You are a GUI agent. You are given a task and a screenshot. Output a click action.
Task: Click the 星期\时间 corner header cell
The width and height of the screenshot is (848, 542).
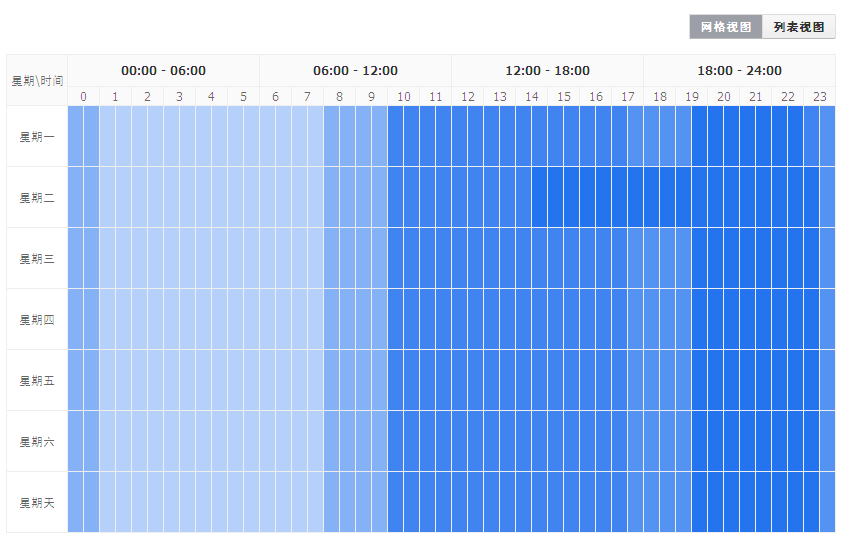pos(37,80)
